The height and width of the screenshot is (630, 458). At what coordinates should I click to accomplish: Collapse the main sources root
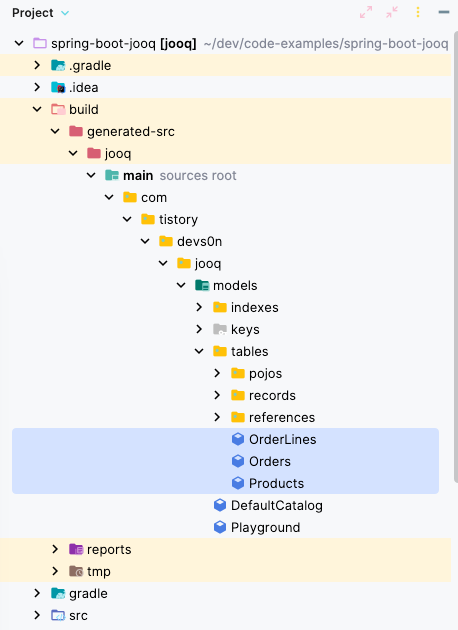coord(91,175)
